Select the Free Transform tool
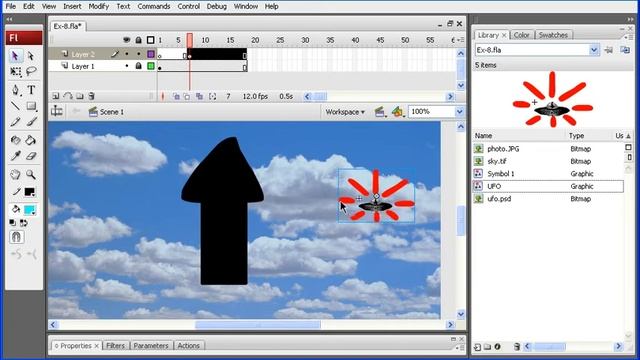The image size is (640, 360). (x=16, y=72)
